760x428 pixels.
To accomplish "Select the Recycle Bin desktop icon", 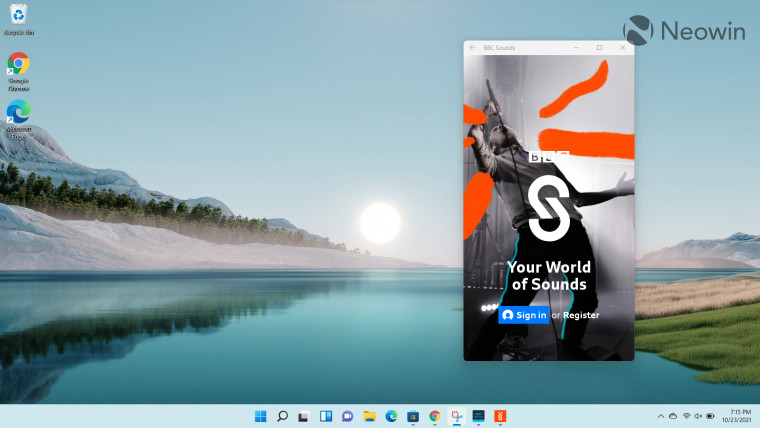I will [x=18, y=19].
